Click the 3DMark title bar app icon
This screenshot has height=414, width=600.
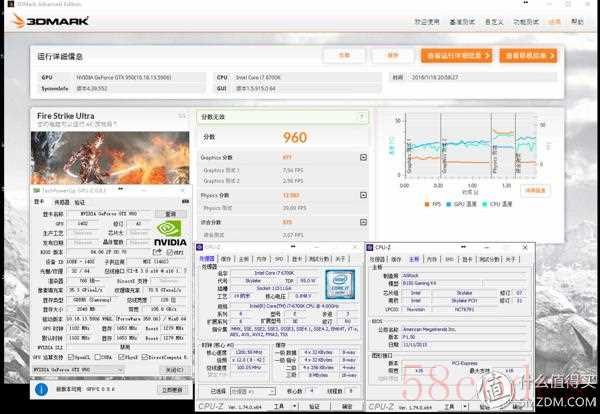pos(10,4)
